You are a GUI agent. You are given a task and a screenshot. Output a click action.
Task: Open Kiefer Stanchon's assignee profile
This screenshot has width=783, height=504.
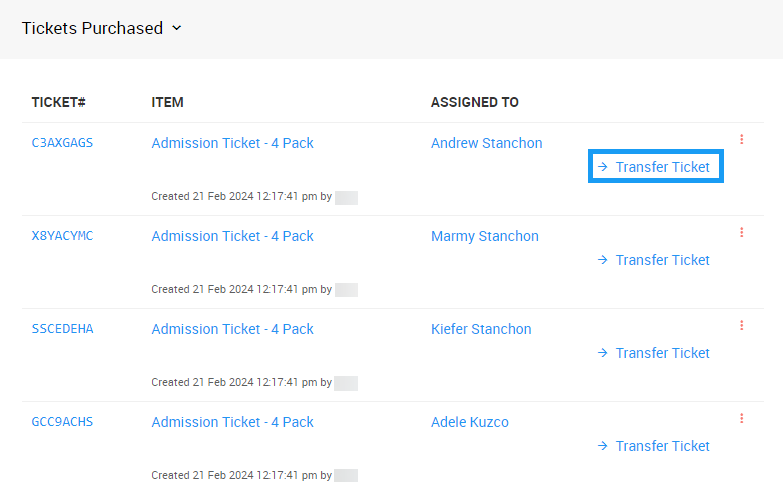point(481,329)
